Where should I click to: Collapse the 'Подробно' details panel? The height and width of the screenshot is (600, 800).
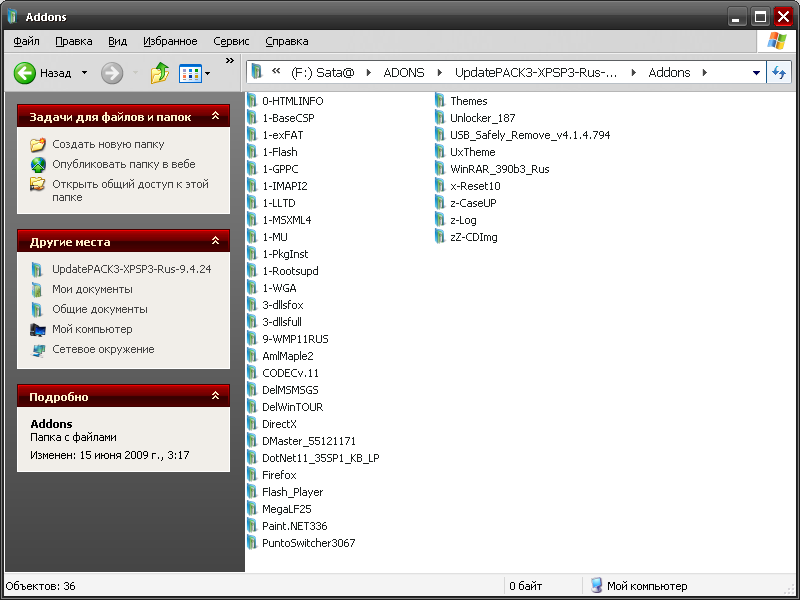coord(215,397)
